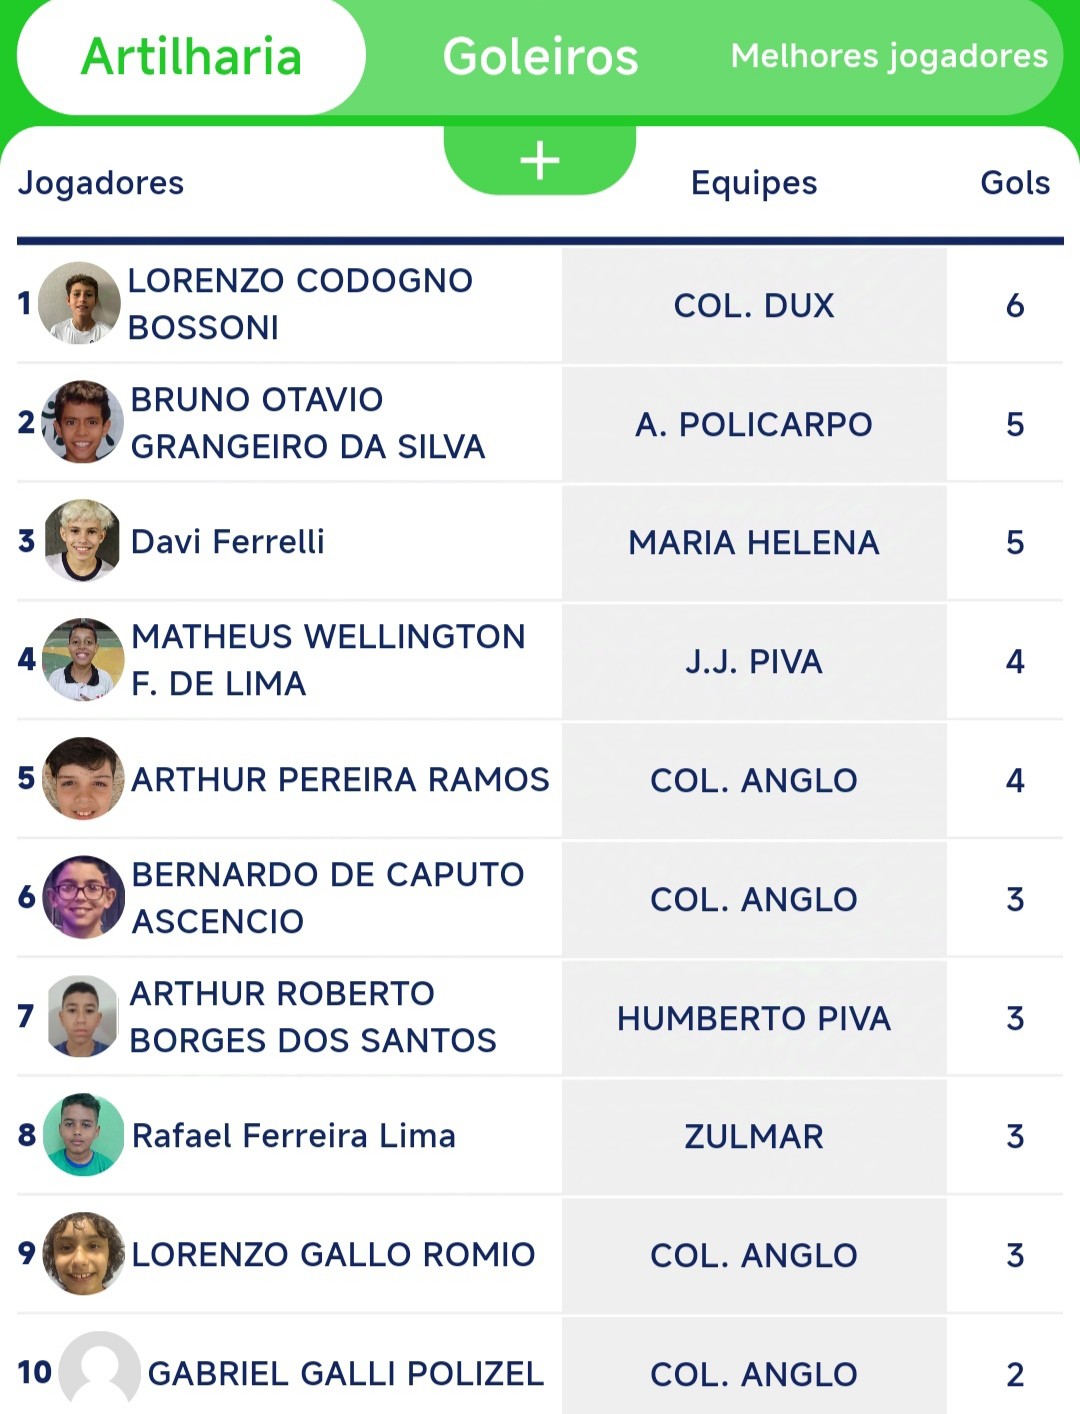Viewport: 1080px width, 1414px height.
Task: Tap Arthur Pereira Ramos's avatar
Action: (x=83, y=778)
